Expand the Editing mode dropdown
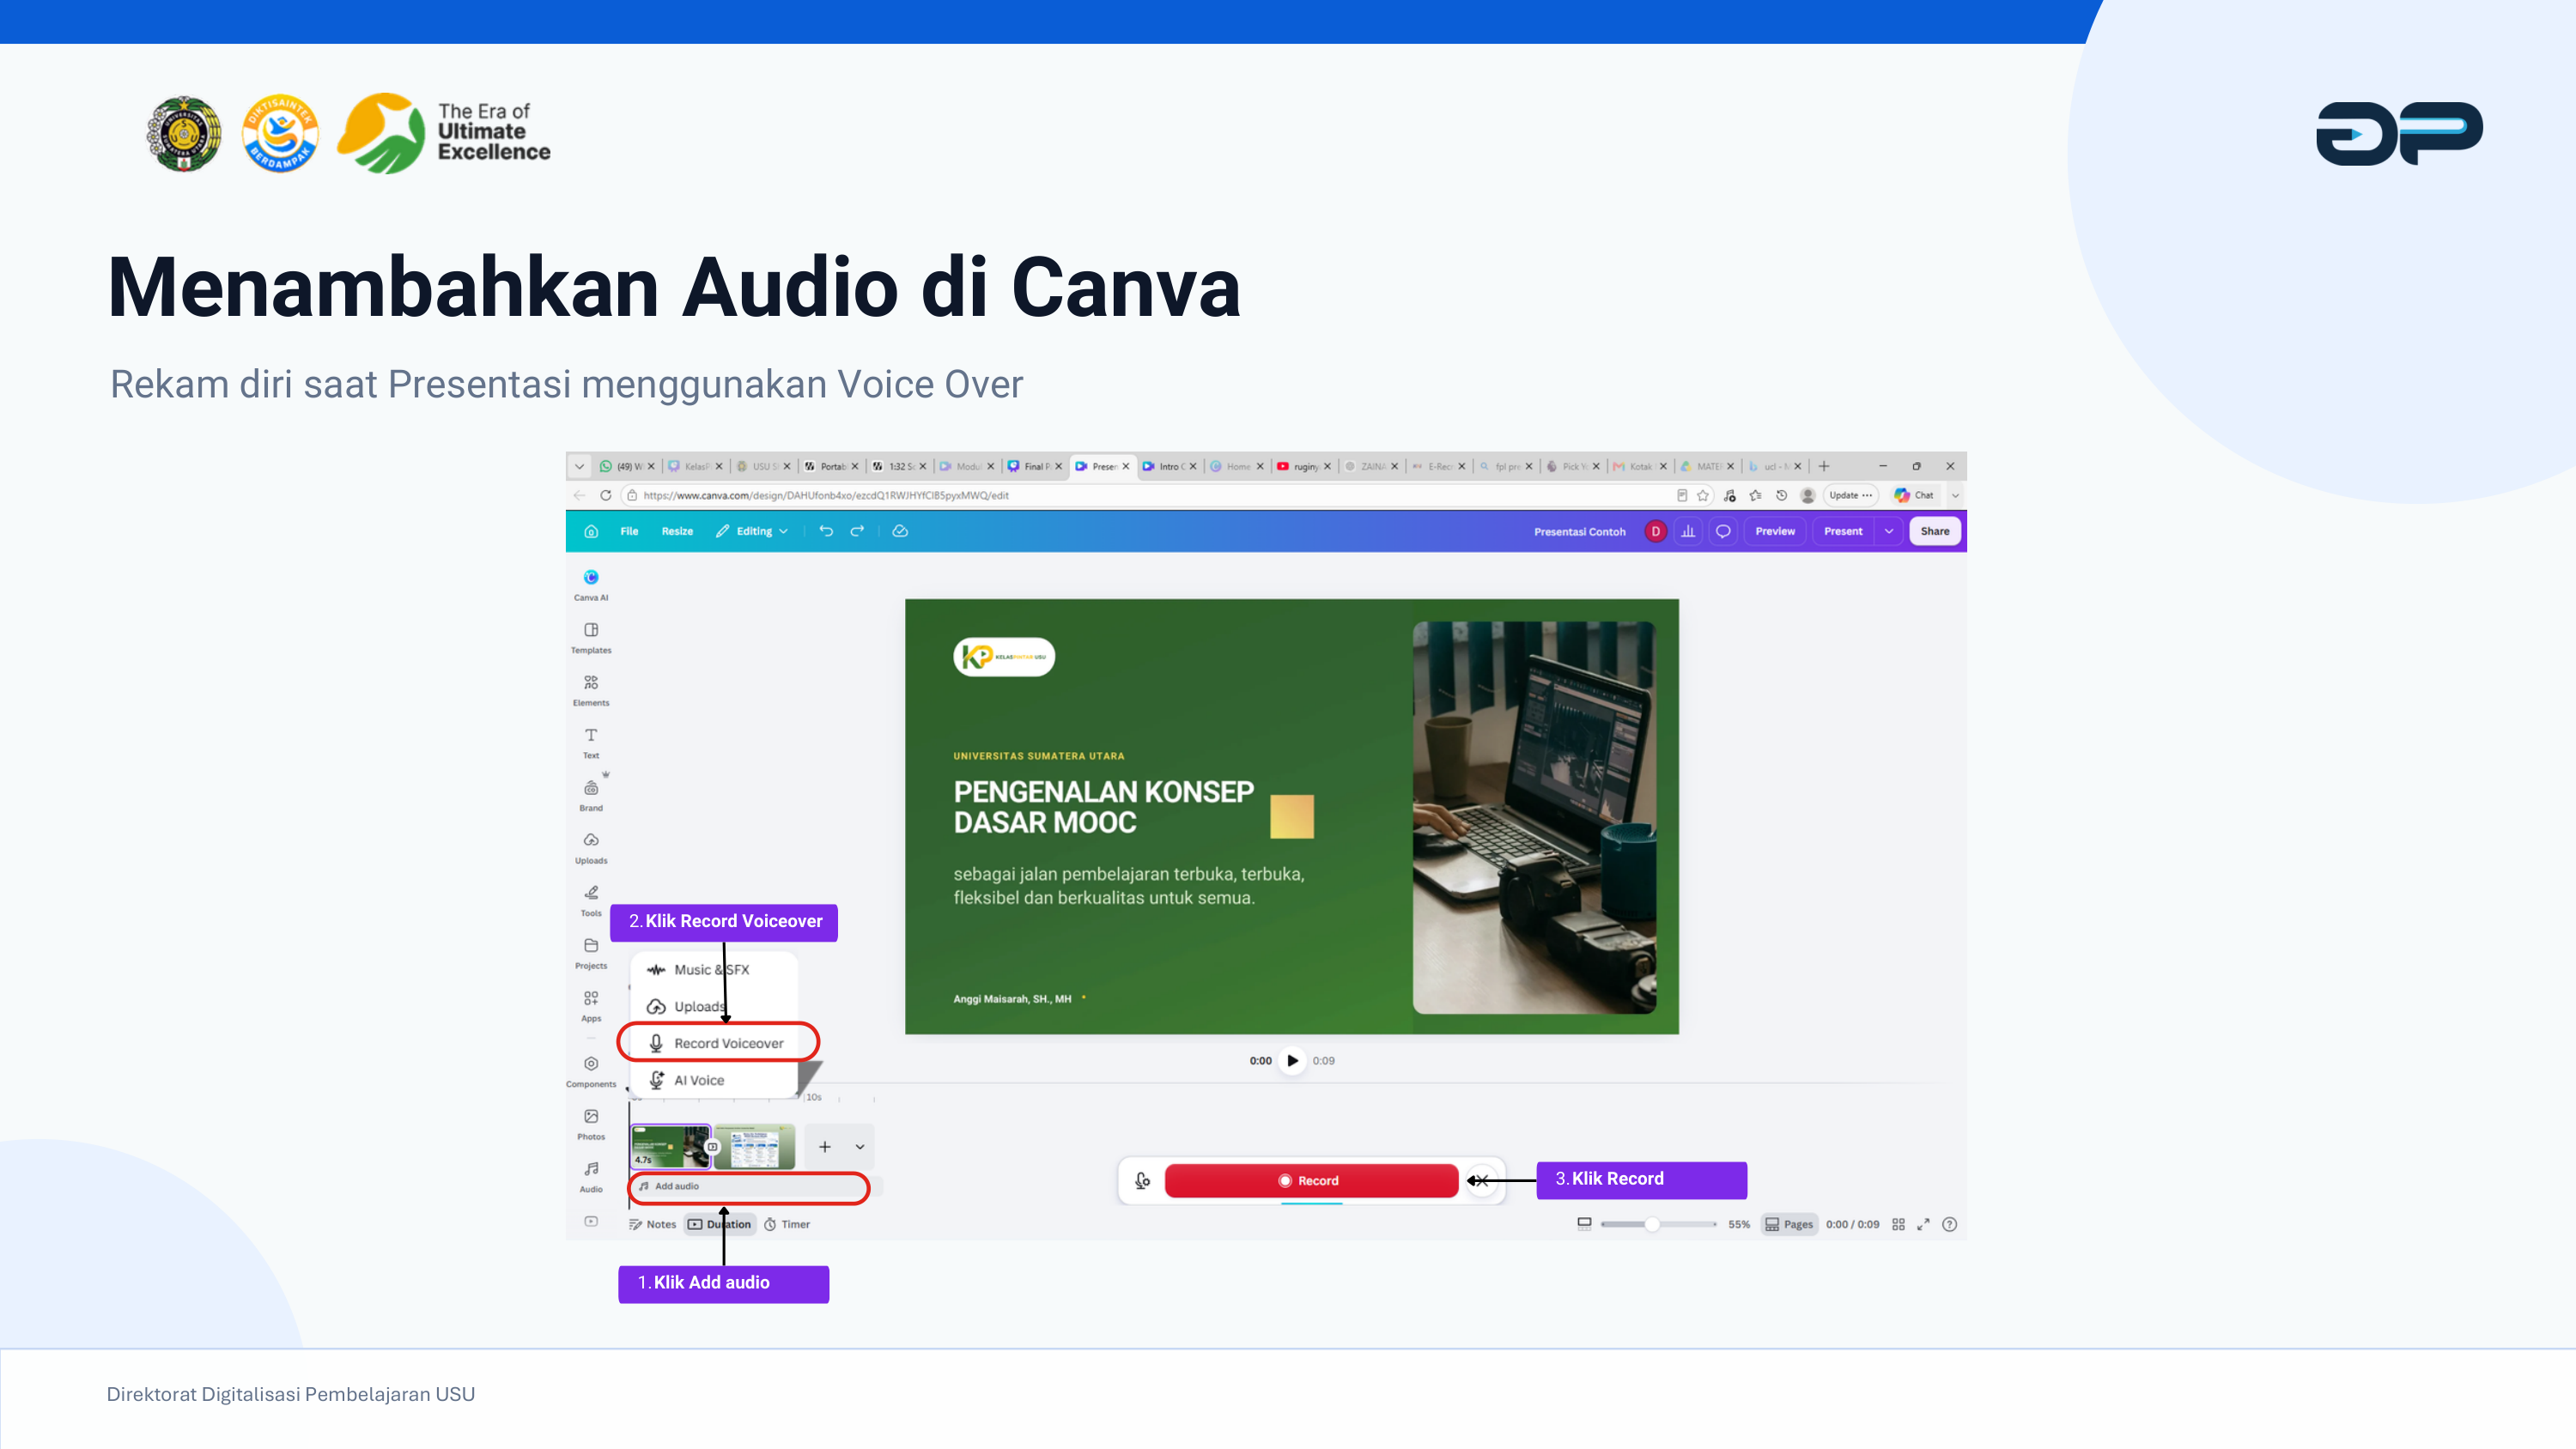The image size is (2576, 1449). [x=752, y=531]
